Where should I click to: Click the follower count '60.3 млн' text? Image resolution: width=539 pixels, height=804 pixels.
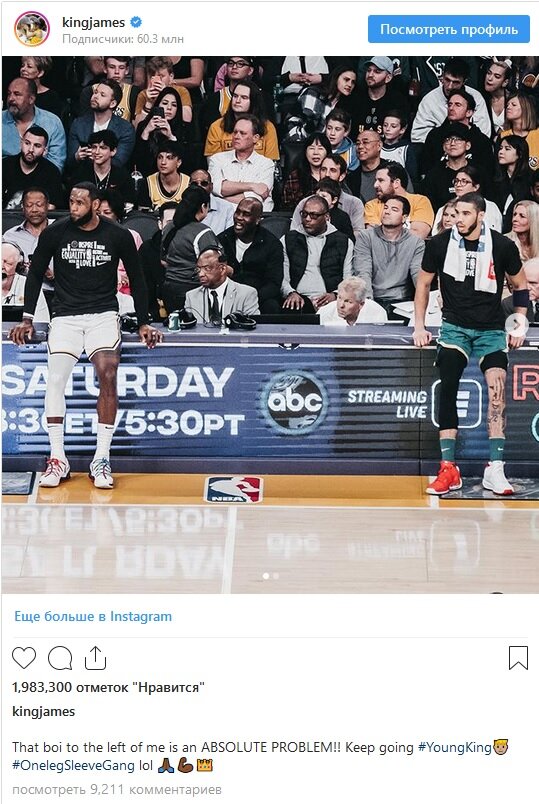point(160,39)
